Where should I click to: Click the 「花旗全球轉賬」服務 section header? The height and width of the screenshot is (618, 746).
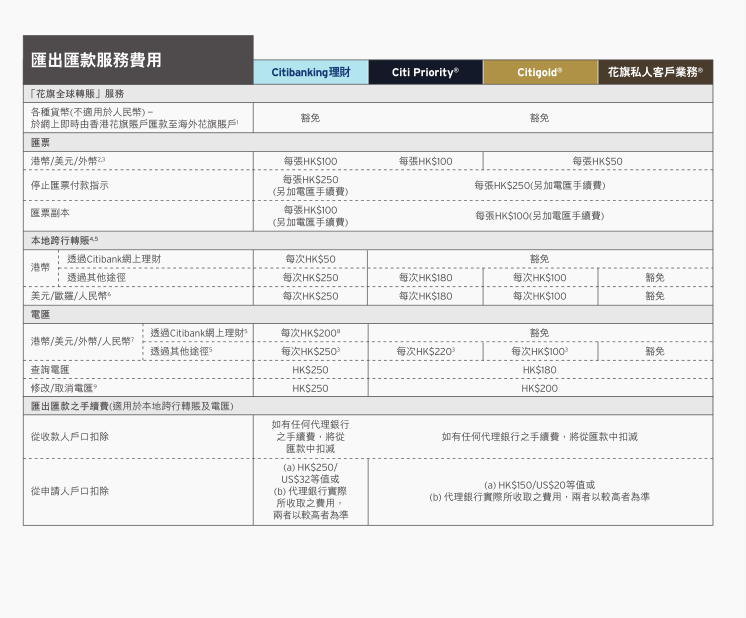click(77, 93)
